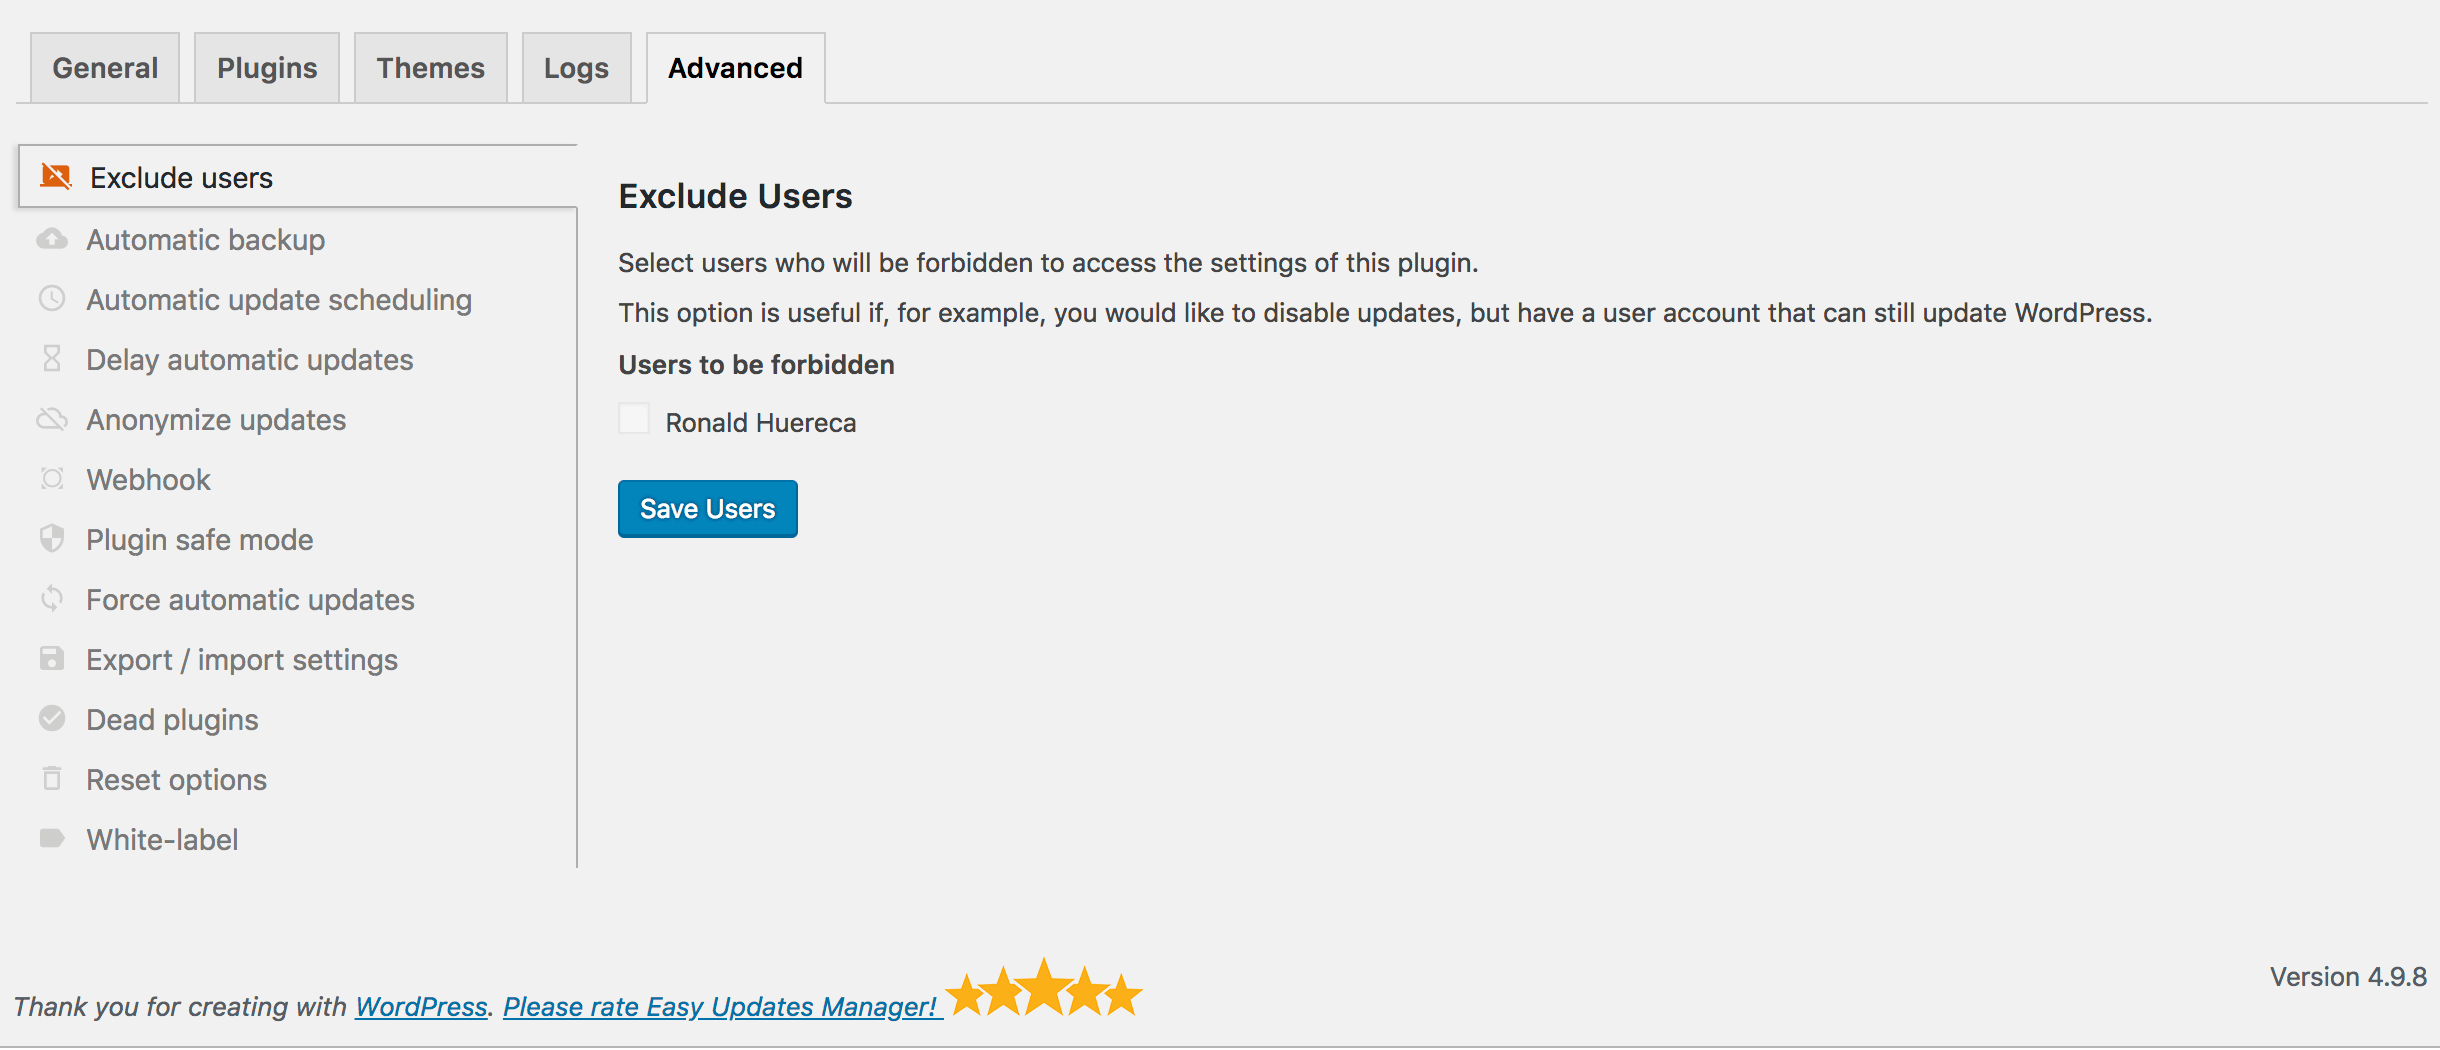
Task: Open the WordPress link in the footer
Action: (x=420, y=1007)
